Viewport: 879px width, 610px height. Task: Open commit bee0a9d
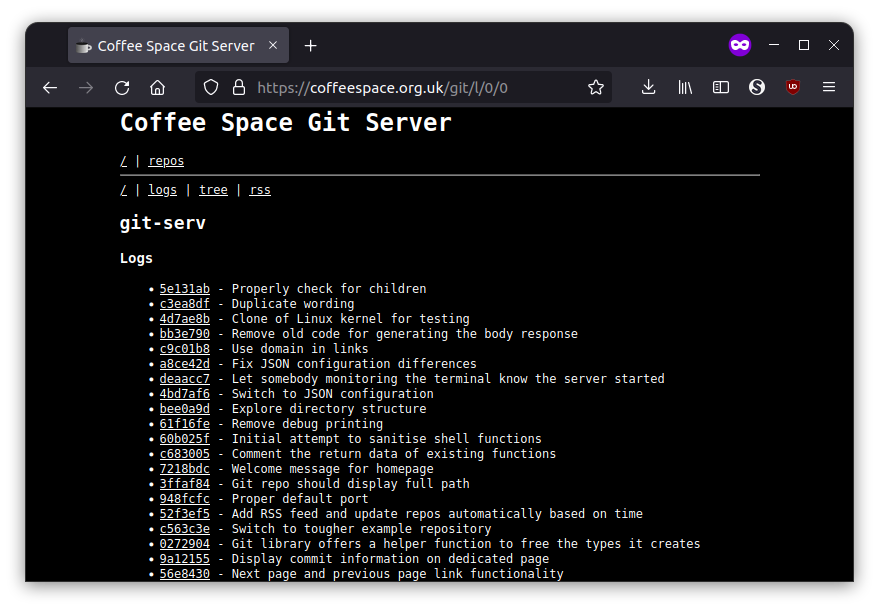(184, 409)
